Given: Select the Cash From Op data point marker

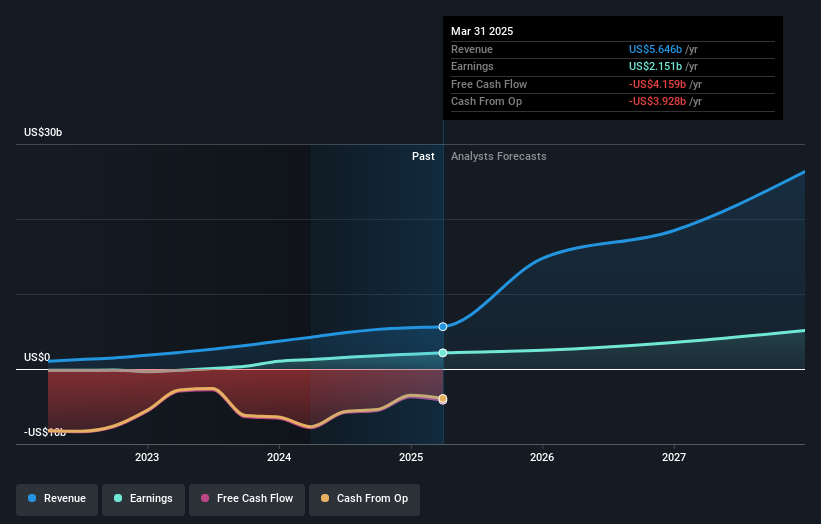Looking at the screenshot, I should coord(443,399).
